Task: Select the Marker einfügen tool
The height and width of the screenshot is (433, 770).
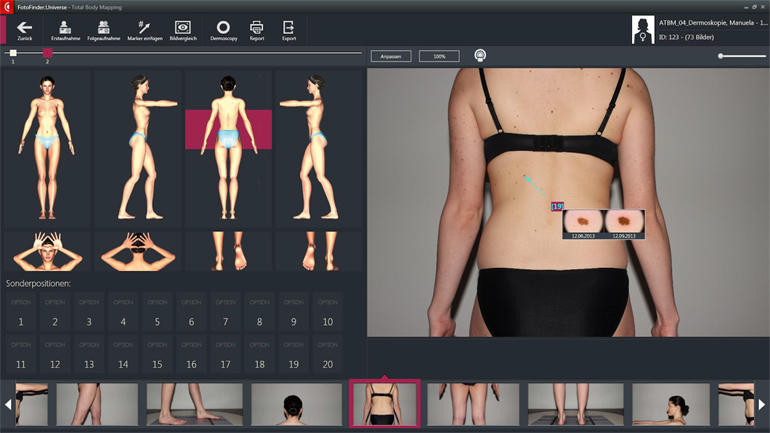Action: (x=143, y=29)
